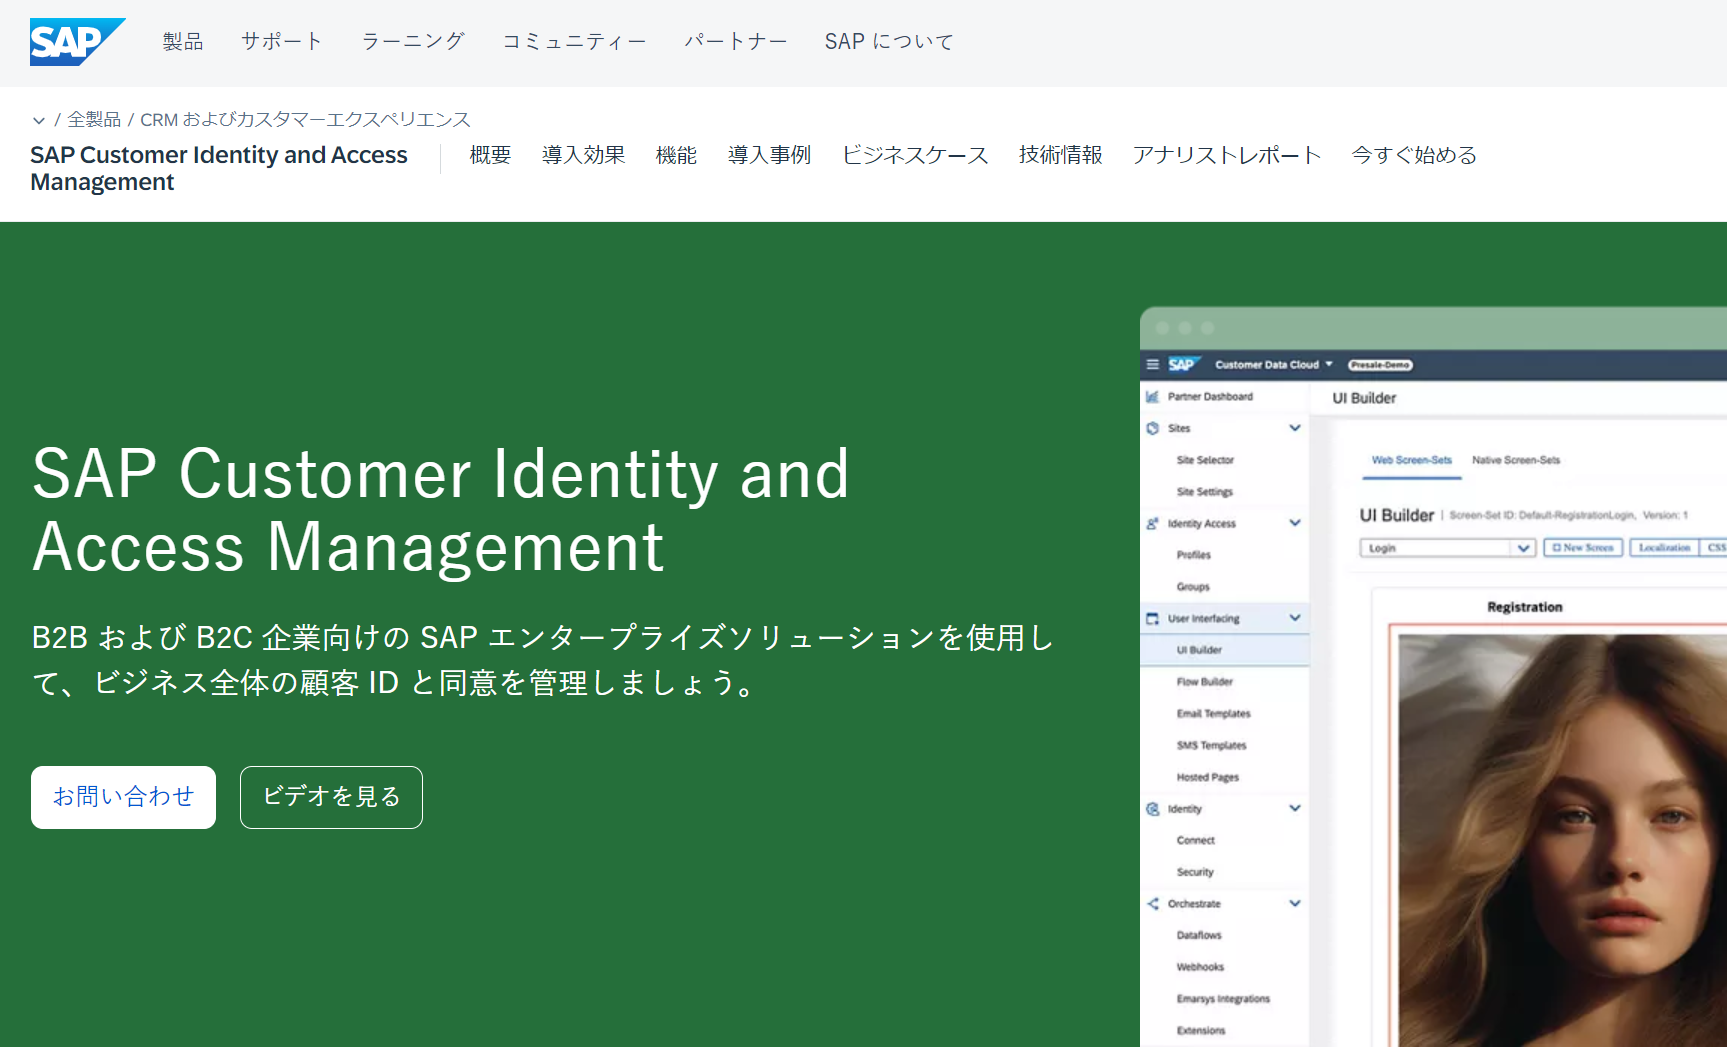The image size is (1727, 1050).
Task: Select SMS Templates in sidebar
Action: (x=1211, y=746)
